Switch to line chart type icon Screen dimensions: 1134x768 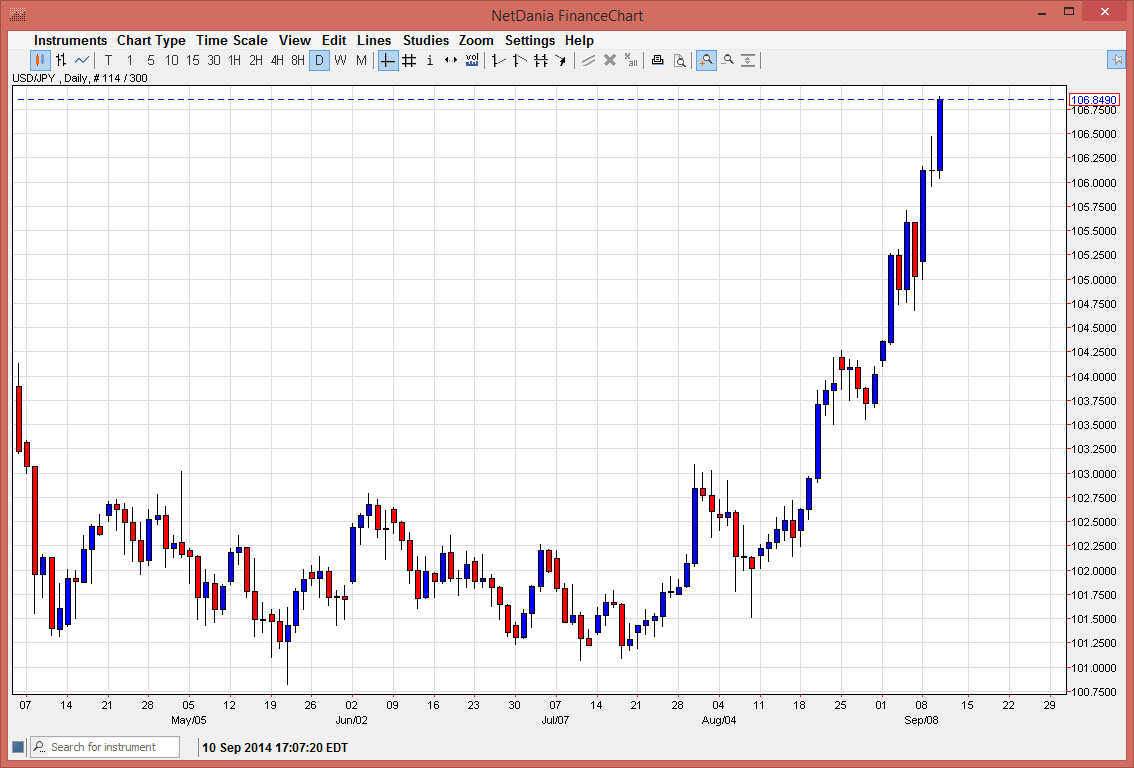(x=80, y=60)
